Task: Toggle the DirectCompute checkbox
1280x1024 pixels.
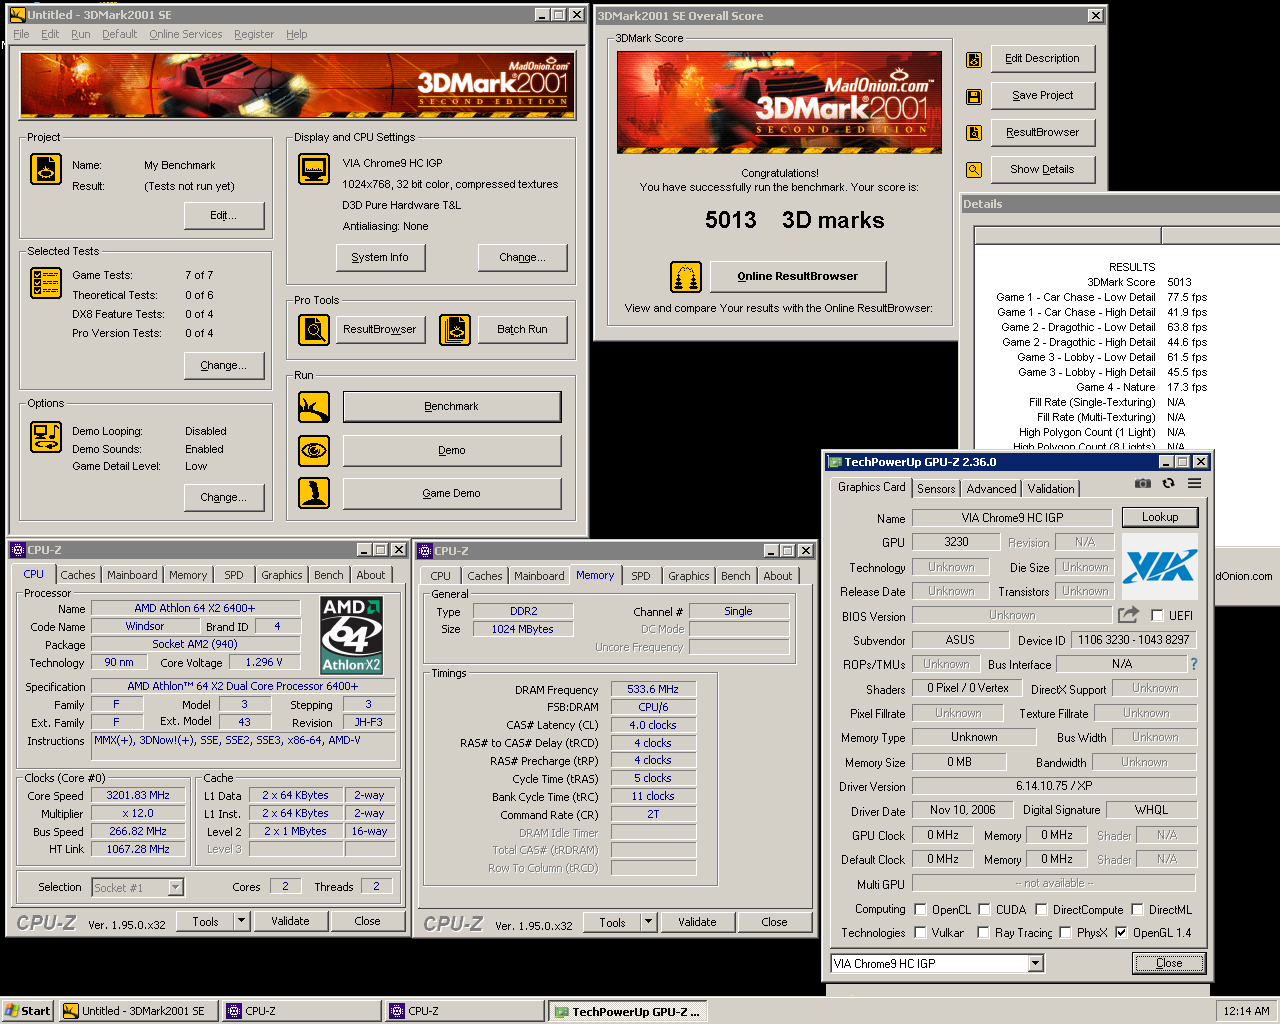Action: click(1041, 909)
